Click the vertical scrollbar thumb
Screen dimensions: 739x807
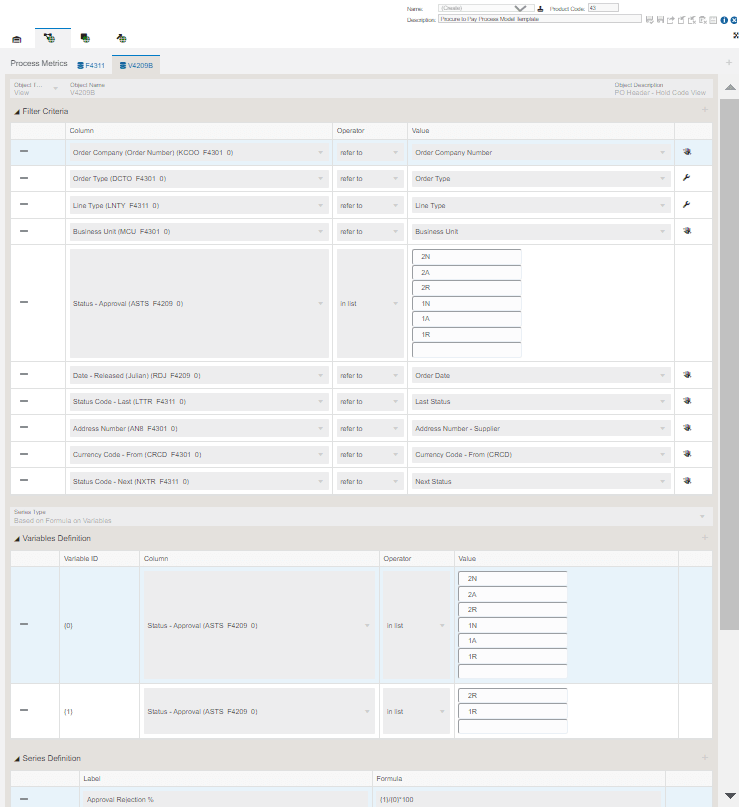tap(729, 364)
